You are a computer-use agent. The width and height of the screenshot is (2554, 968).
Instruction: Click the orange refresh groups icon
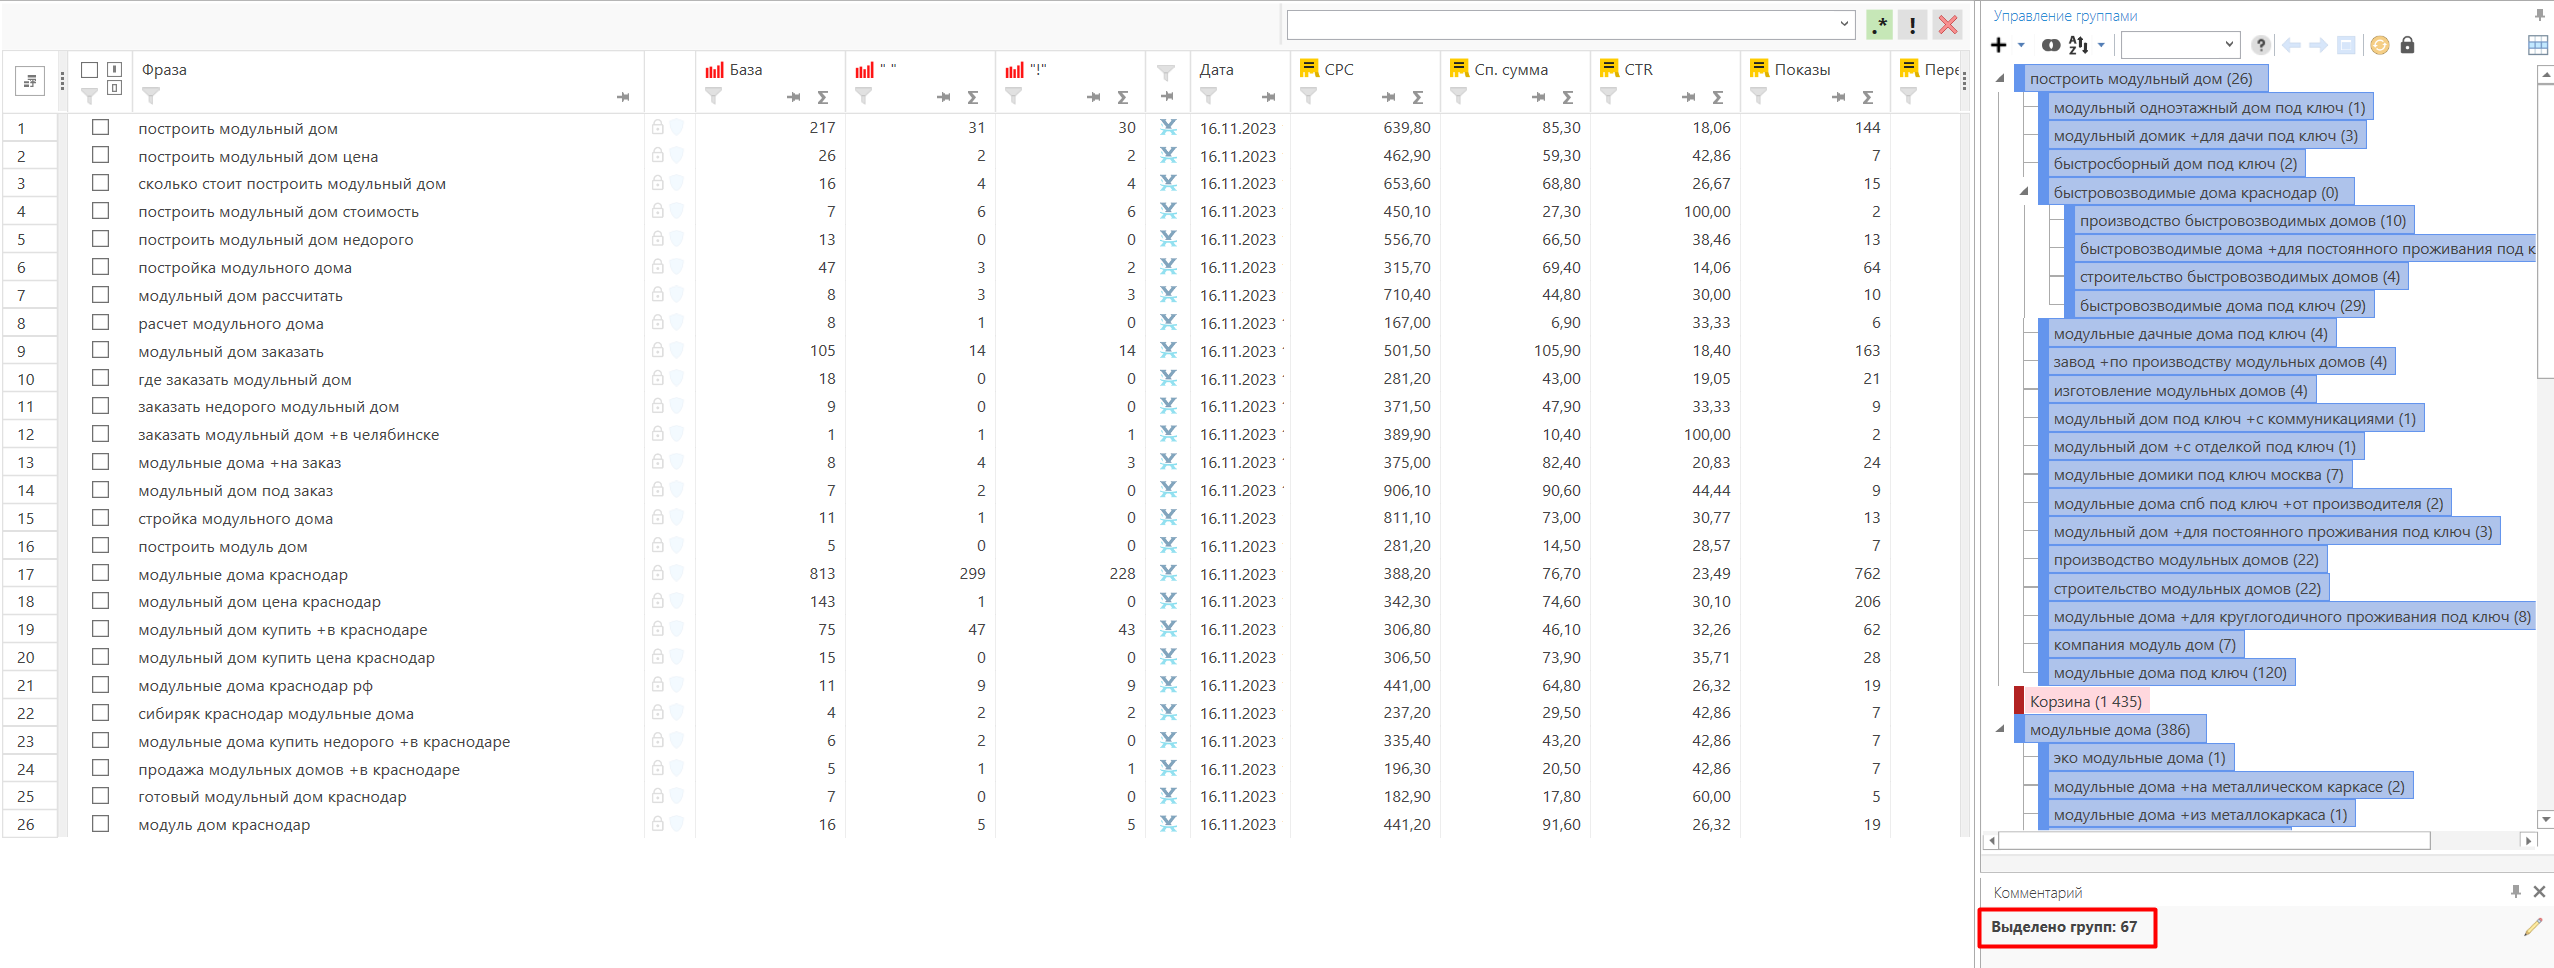pos(2380,45)
